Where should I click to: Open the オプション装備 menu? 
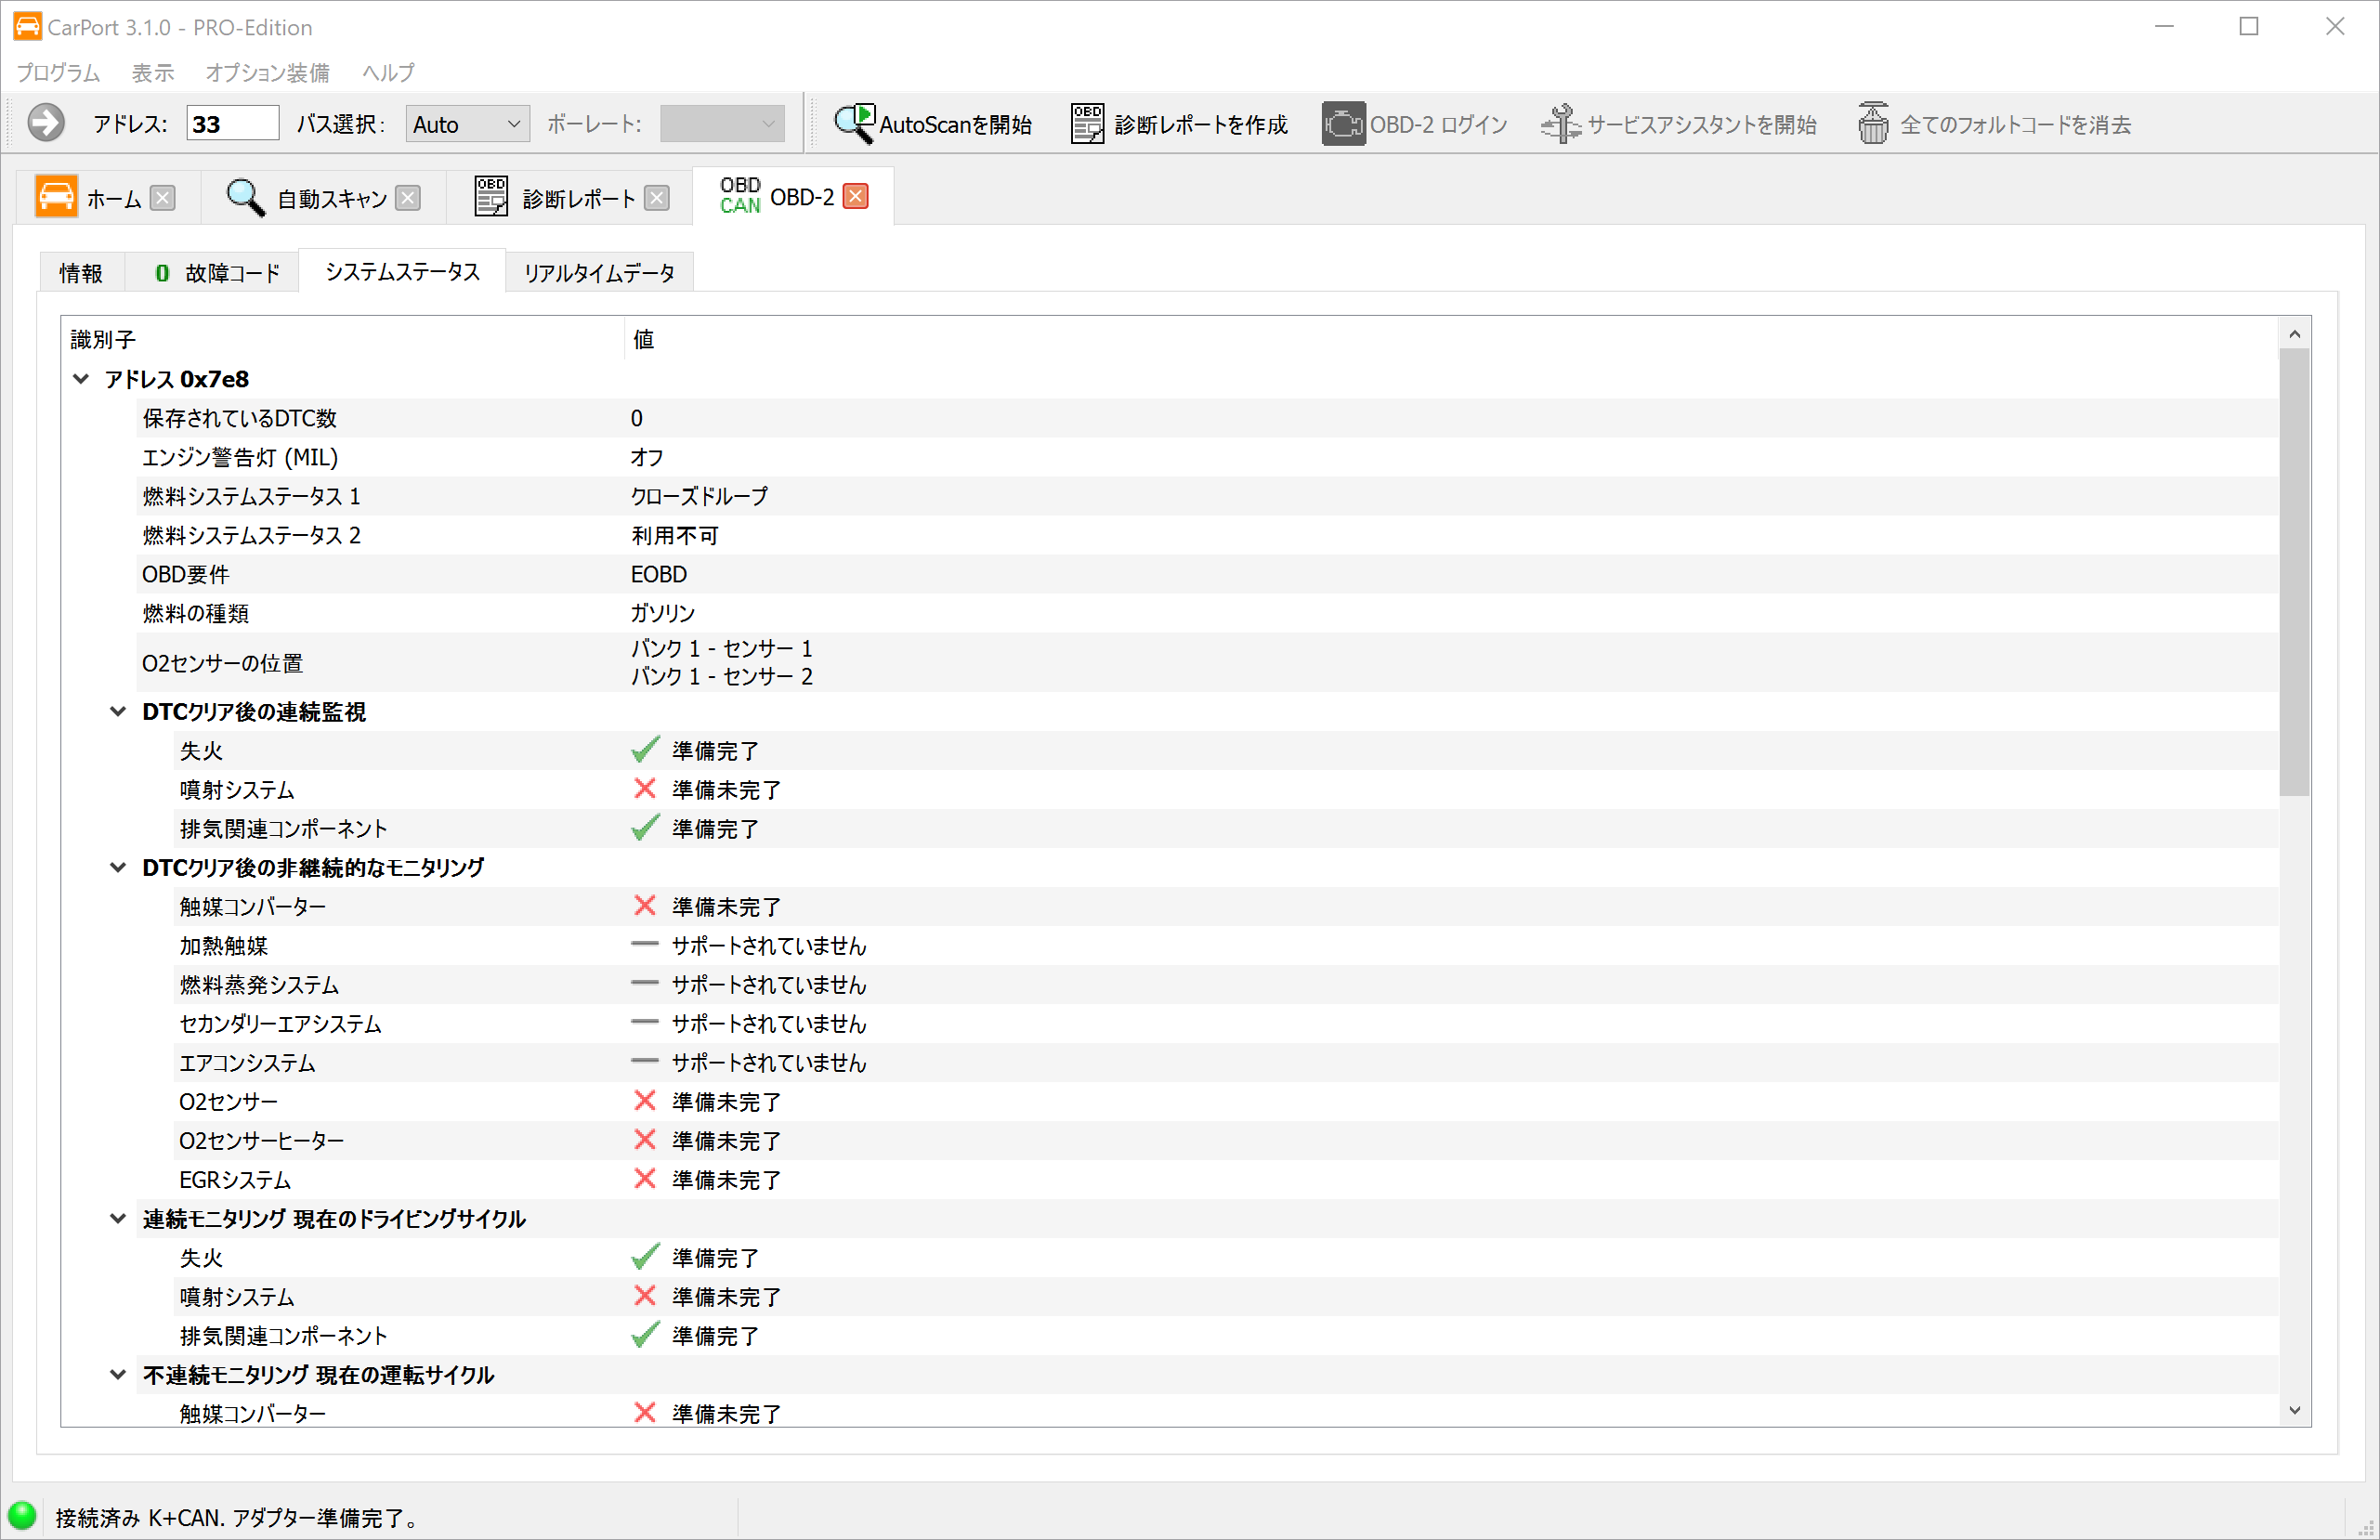[x=267, y=73]
